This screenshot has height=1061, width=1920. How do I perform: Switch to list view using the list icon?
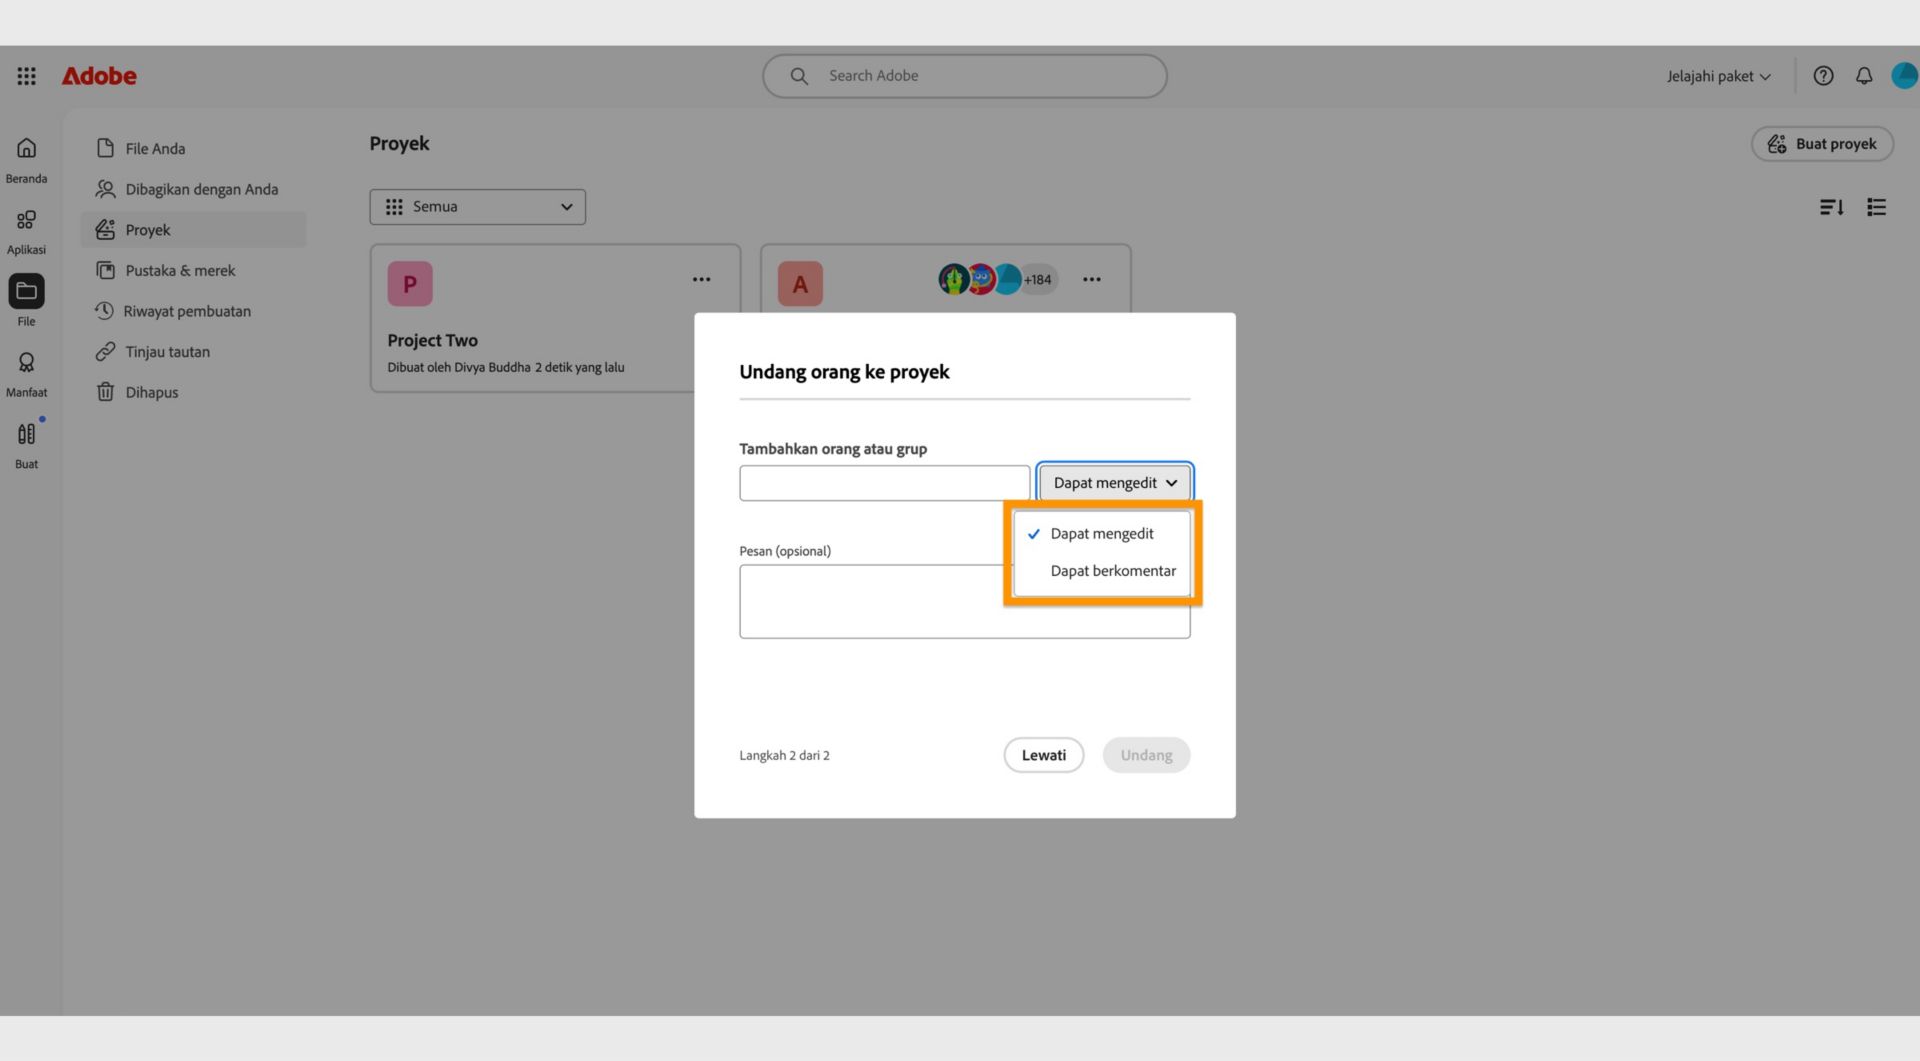(1877, 207)
